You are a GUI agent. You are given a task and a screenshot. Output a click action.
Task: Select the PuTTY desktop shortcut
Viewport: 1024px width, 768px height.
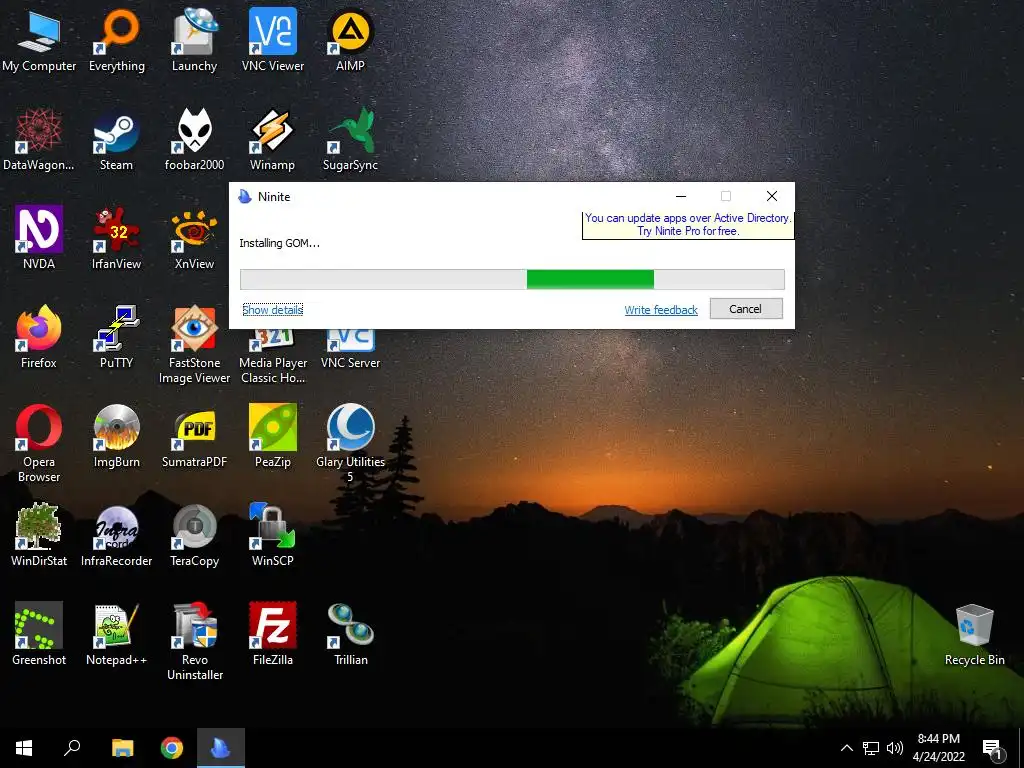(116, 338)
